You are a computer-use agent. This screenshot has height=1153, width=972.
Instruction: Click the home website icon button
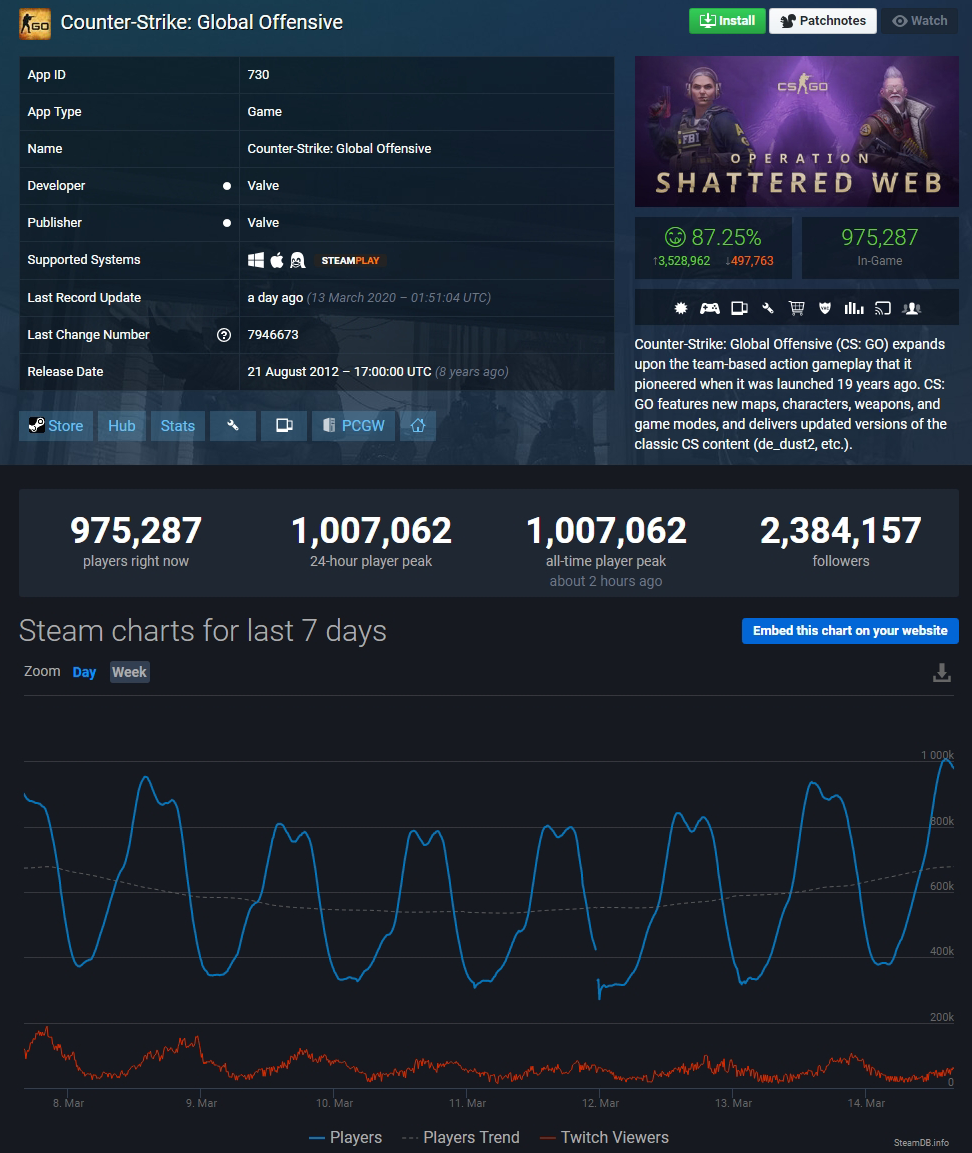[418, 426]
